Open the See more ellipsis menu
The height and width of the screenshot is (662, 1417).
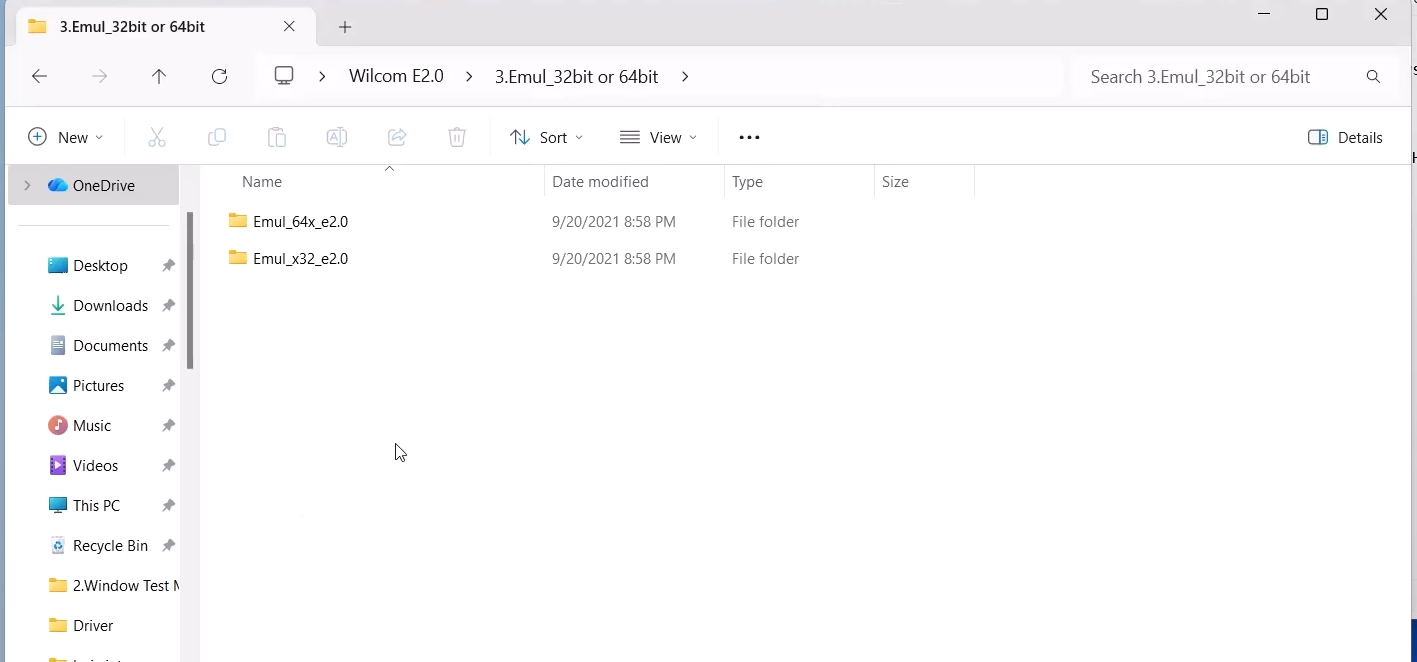pyautogui.click(x=749, y=137)
